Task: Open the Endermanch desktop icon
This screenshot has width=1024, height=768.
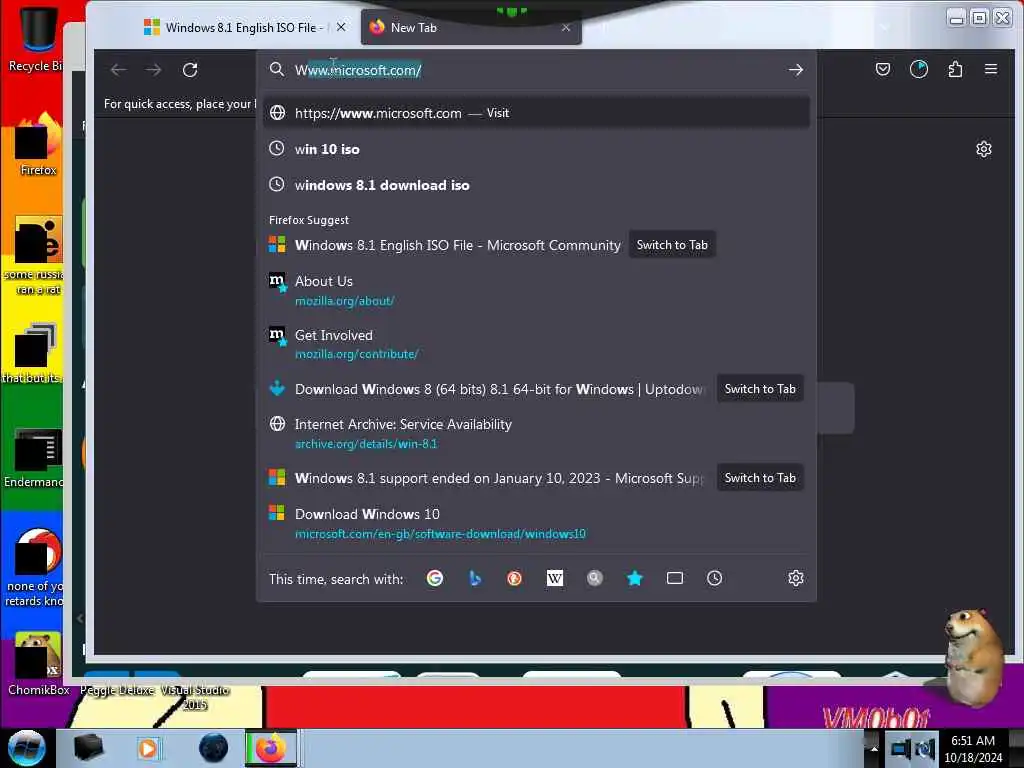Action: 37,457
